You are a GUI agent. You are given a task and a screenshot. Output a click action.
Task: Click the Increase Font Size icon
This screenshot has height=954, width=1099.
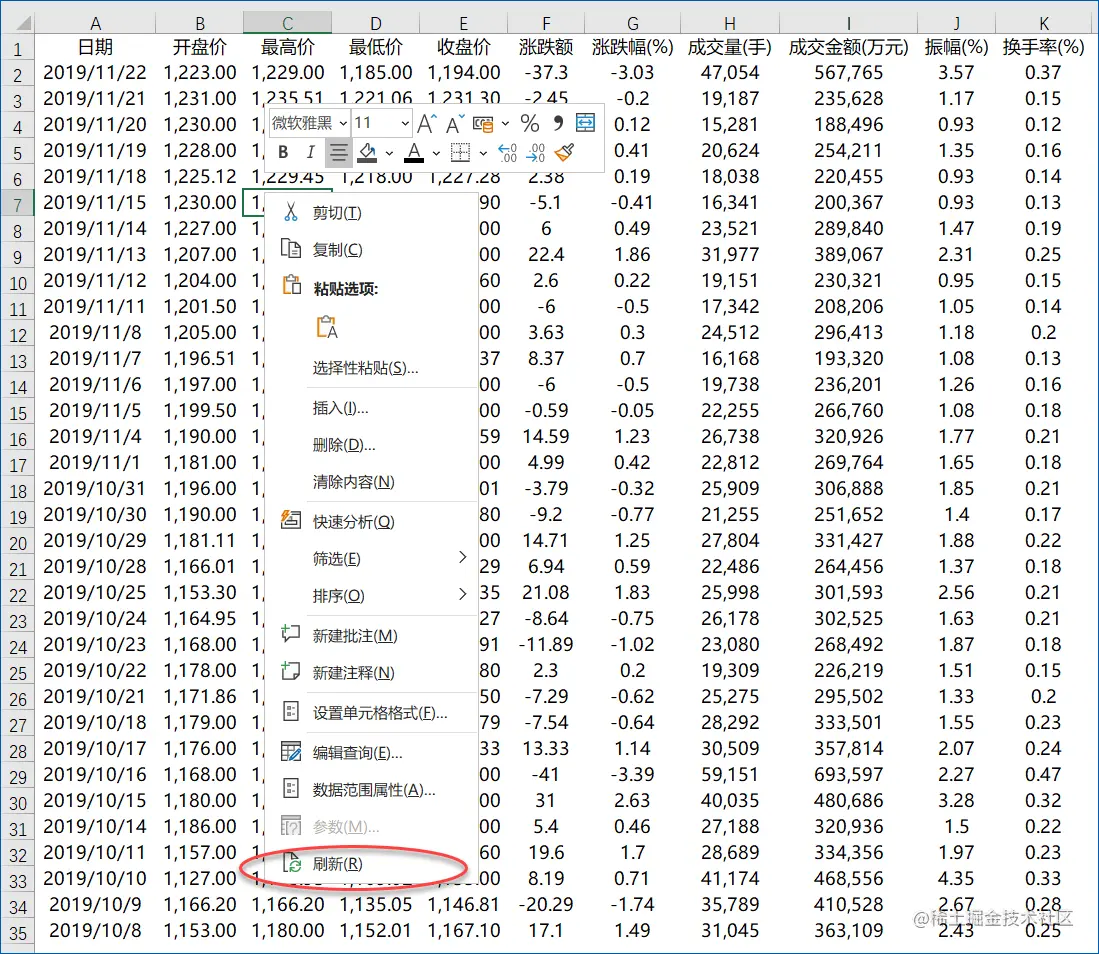(424, 122)
